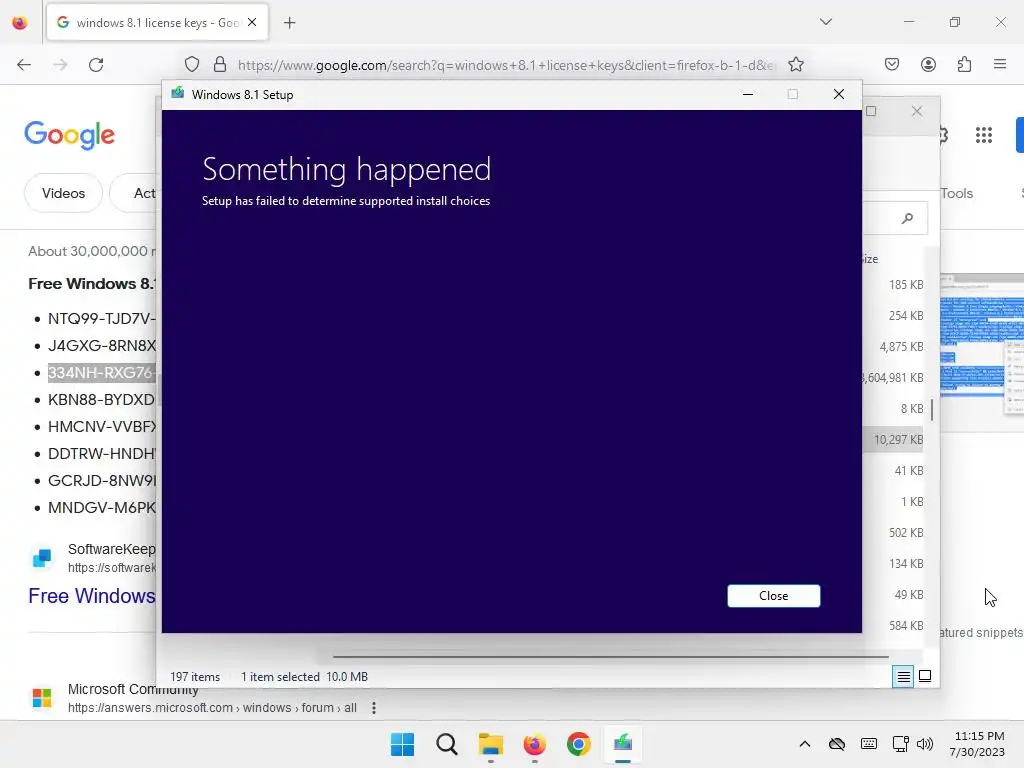Select the MNDGV-M6PK license key text
The image size is (1024, 768).
[x=102, y=507]
